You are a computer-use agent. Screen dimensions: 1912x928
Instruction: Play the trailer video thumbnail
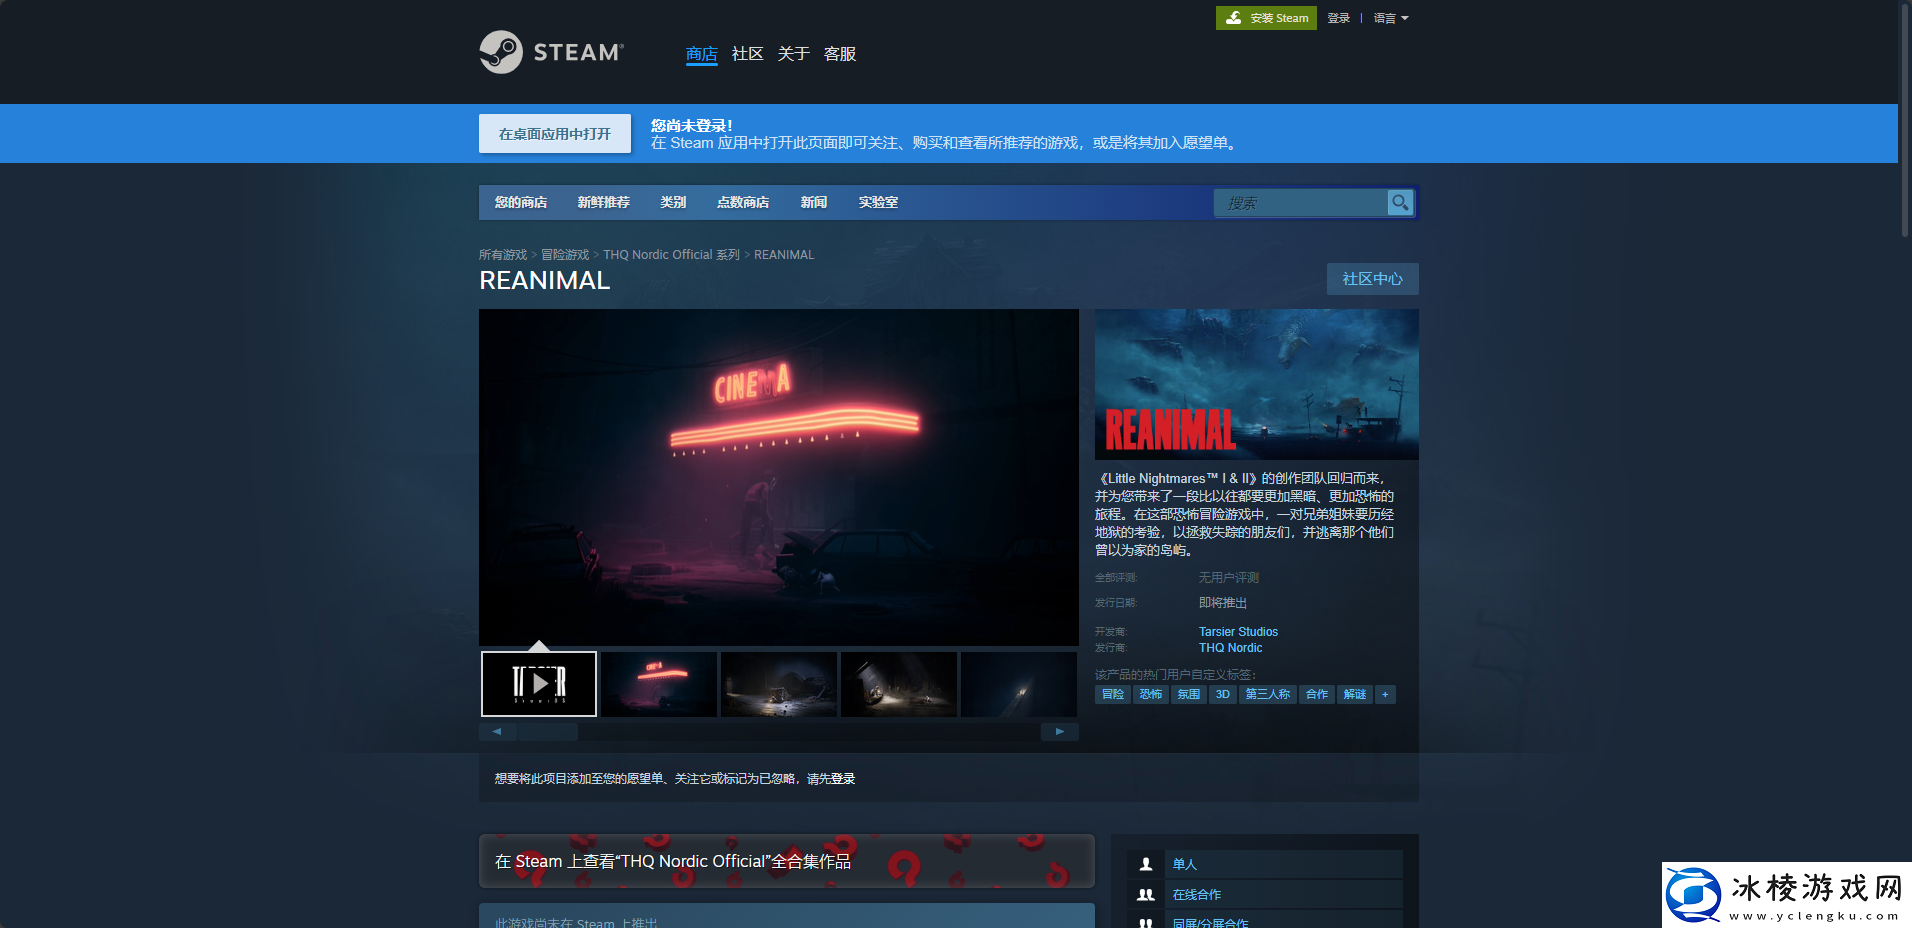tap(539, 684)
